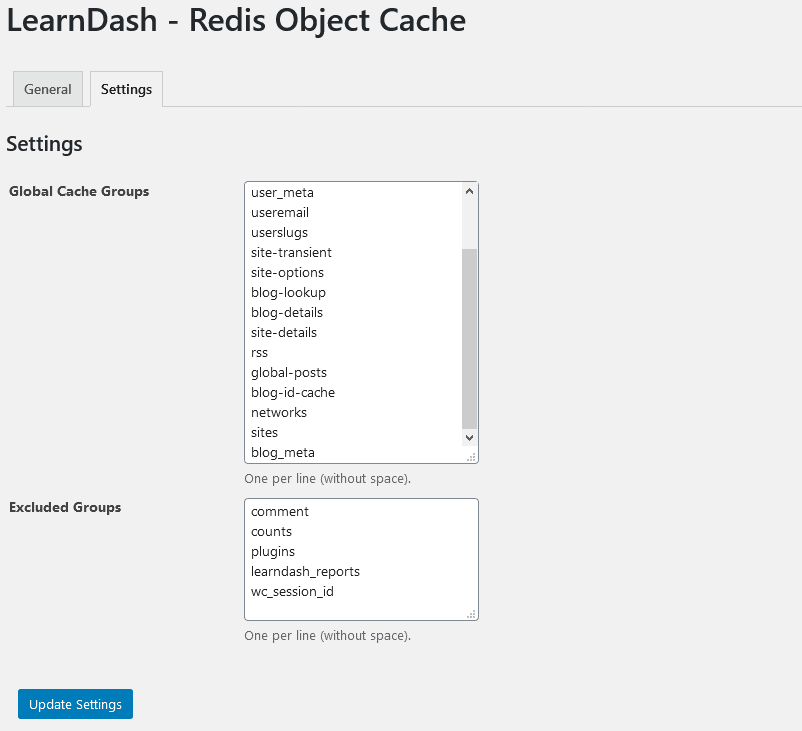Click the 'rss' line
Image resolution: width=802 pixels, height=731 pixels.
pyautogui.click(x=259, y=353)
